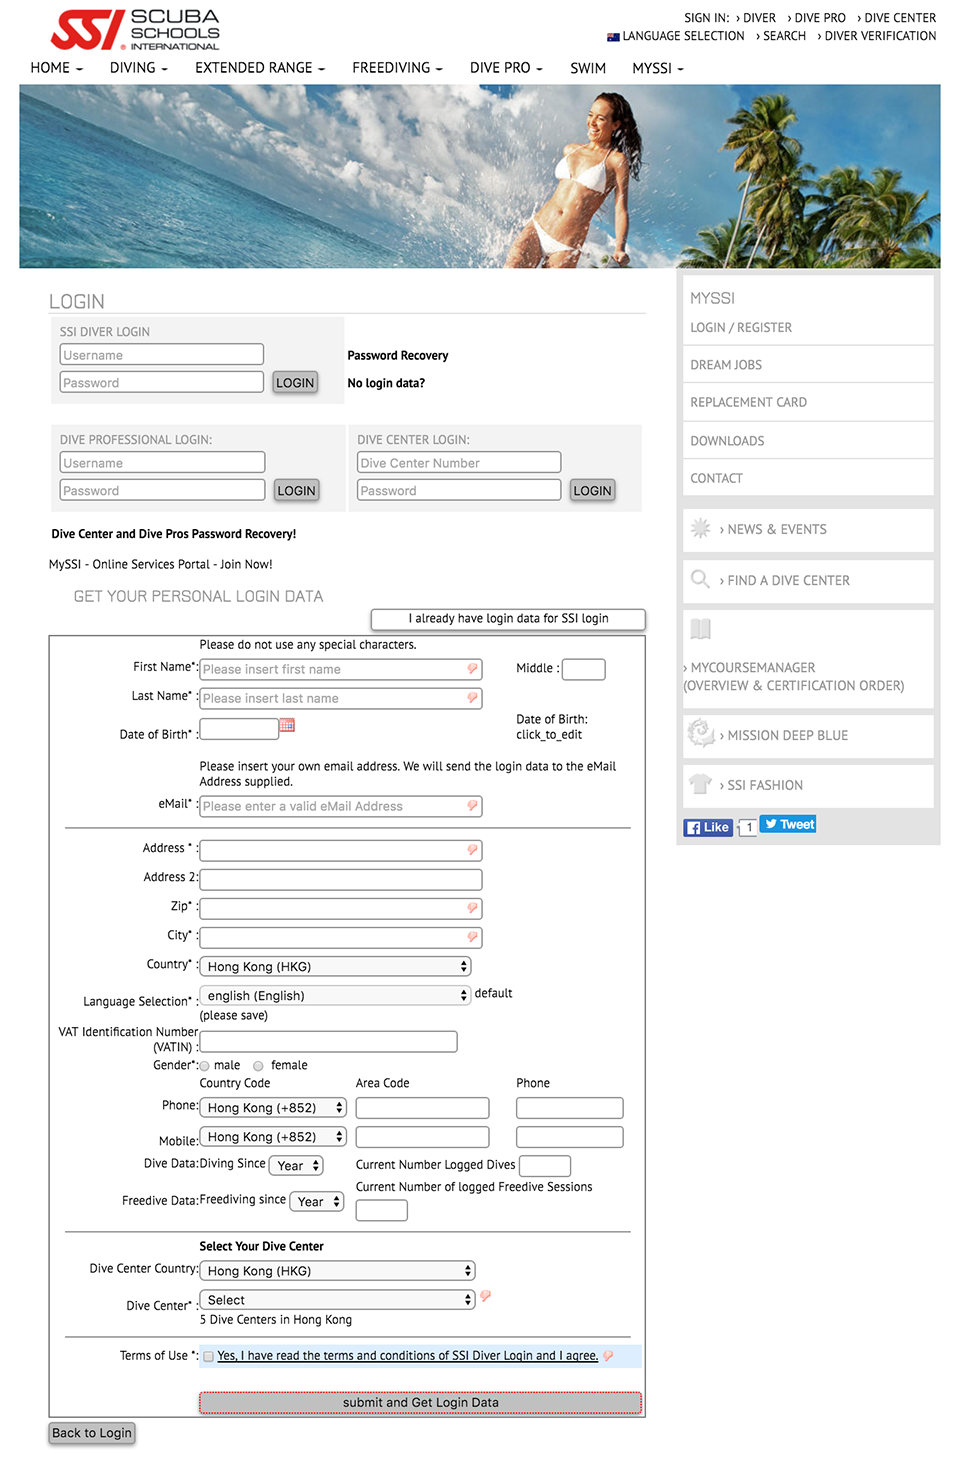Image resolution: width=960 pixels, height=1458 pixels.
Task: Click the News & Events starburst icon
Action: [700, 528]
